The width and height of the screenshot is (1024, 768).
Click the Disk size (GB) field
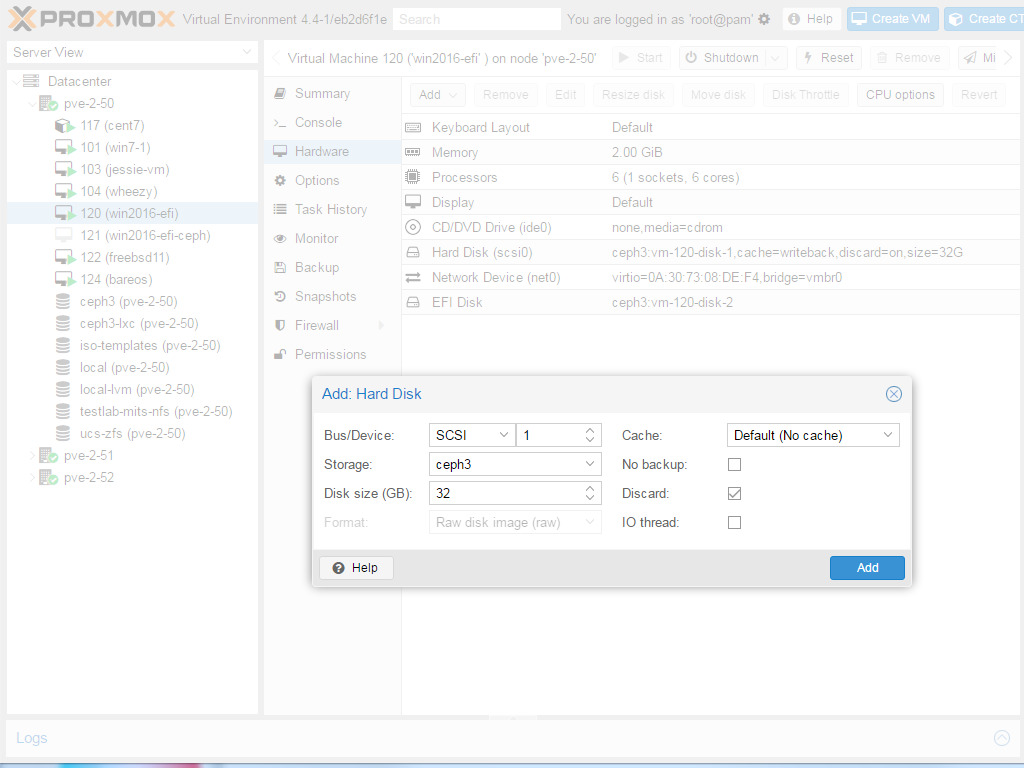click(515, 493)
